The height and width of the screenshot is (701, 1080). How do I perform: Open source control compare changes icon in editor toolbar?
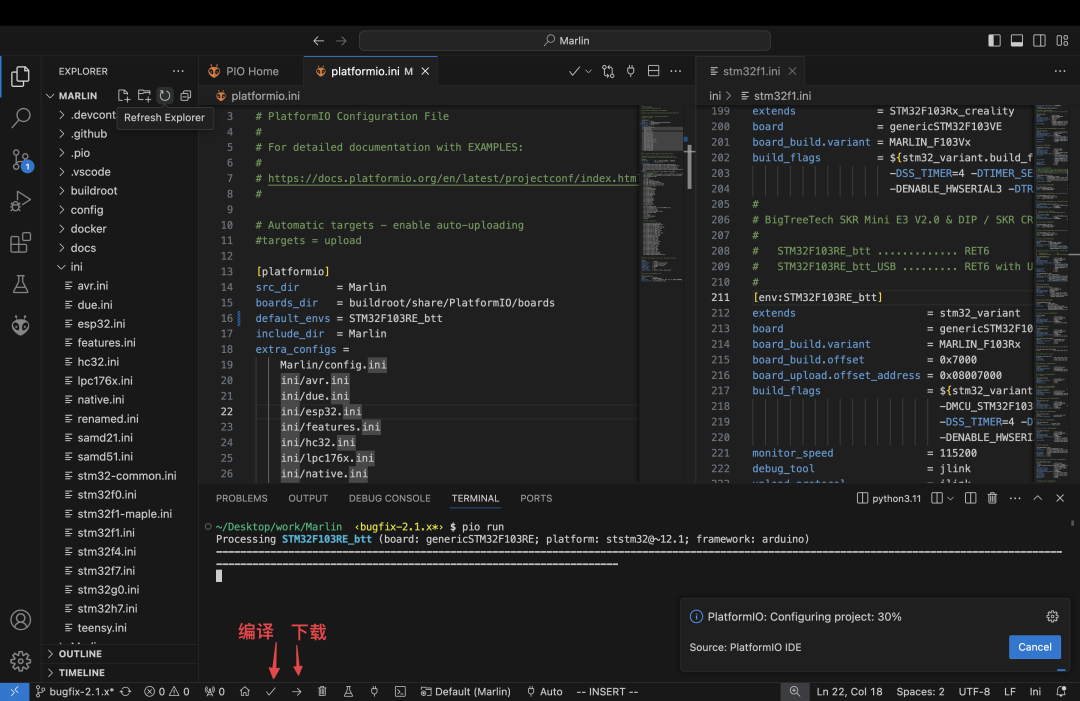click(608, 71)
